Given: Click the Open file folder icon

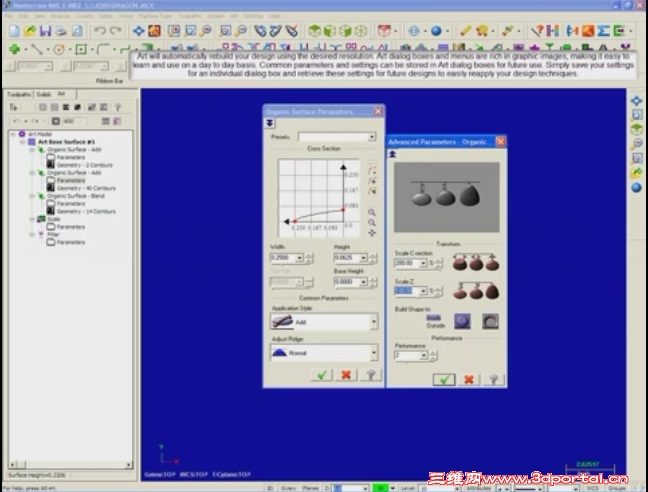Looking at the screenshot, I should [30, 31].
